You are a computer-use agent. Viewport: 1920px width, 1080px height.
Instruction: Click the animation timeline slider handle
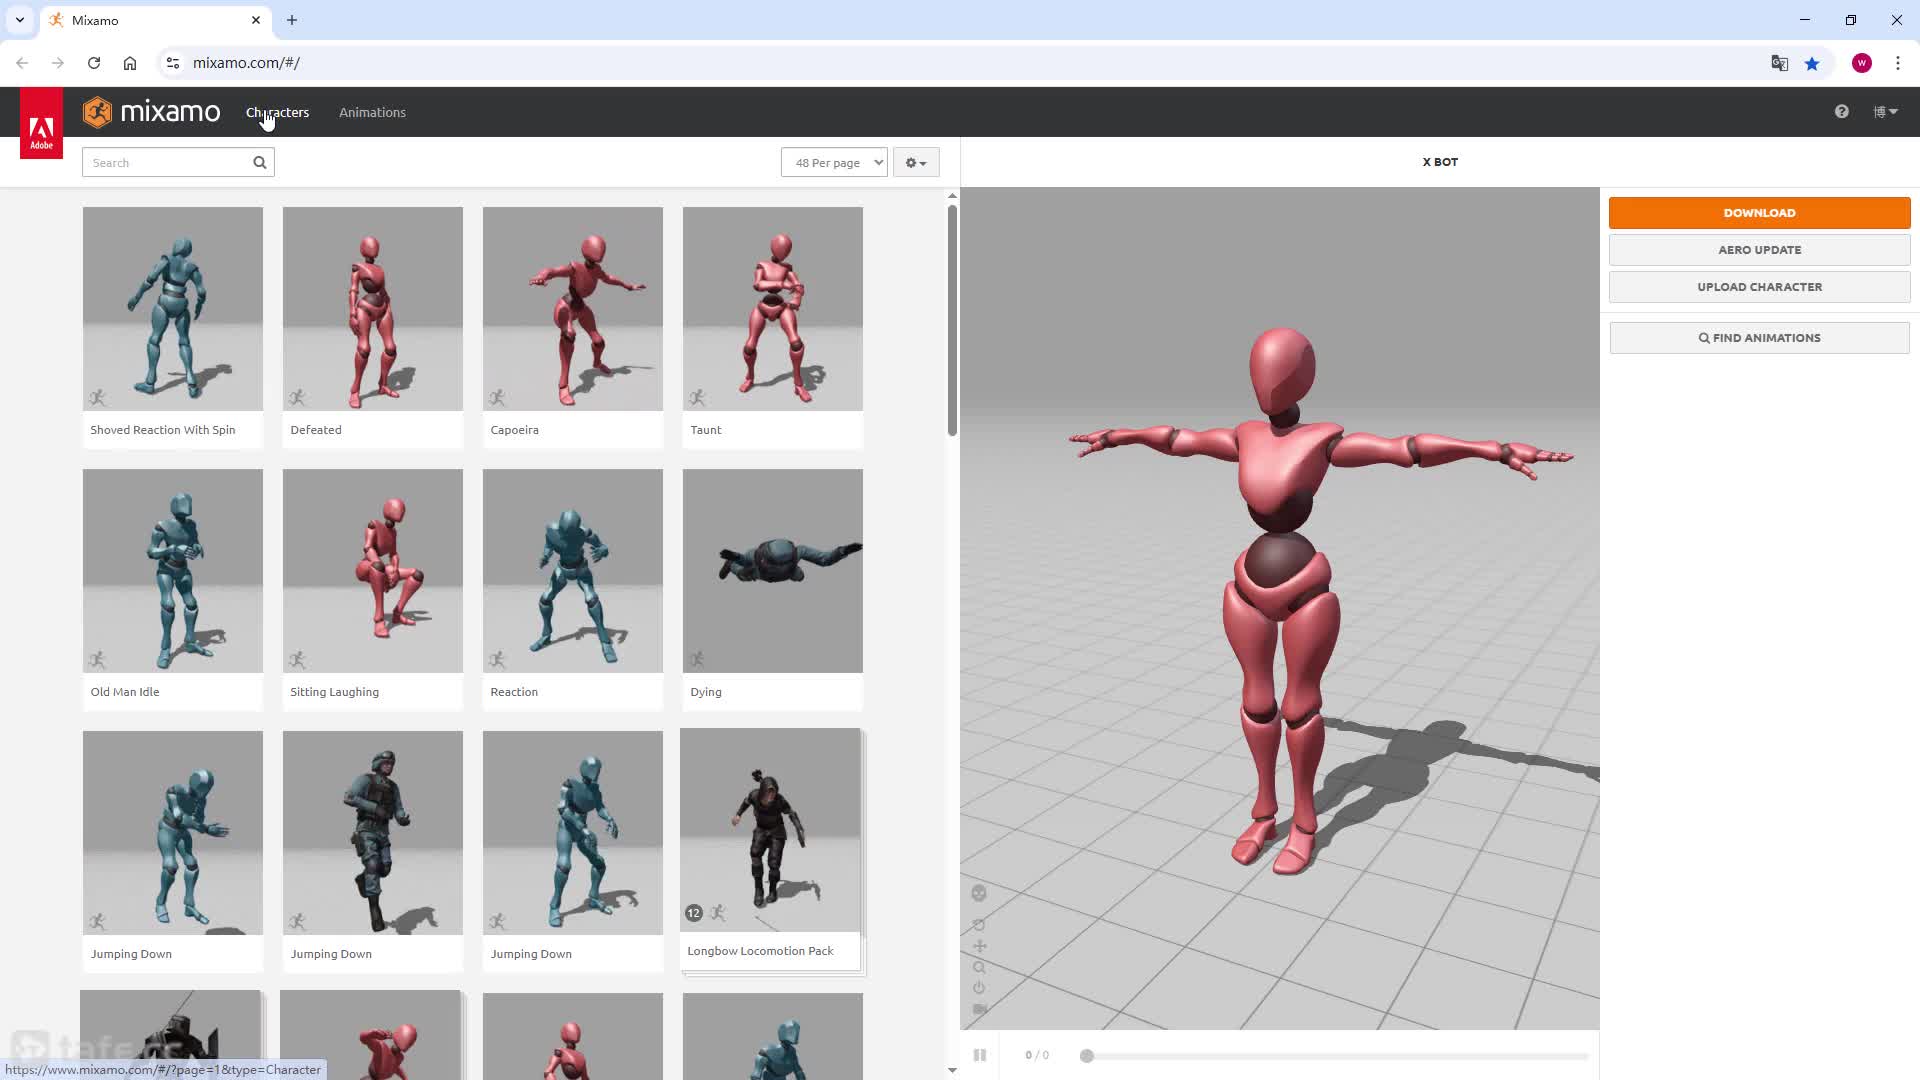[1087, 1056]
